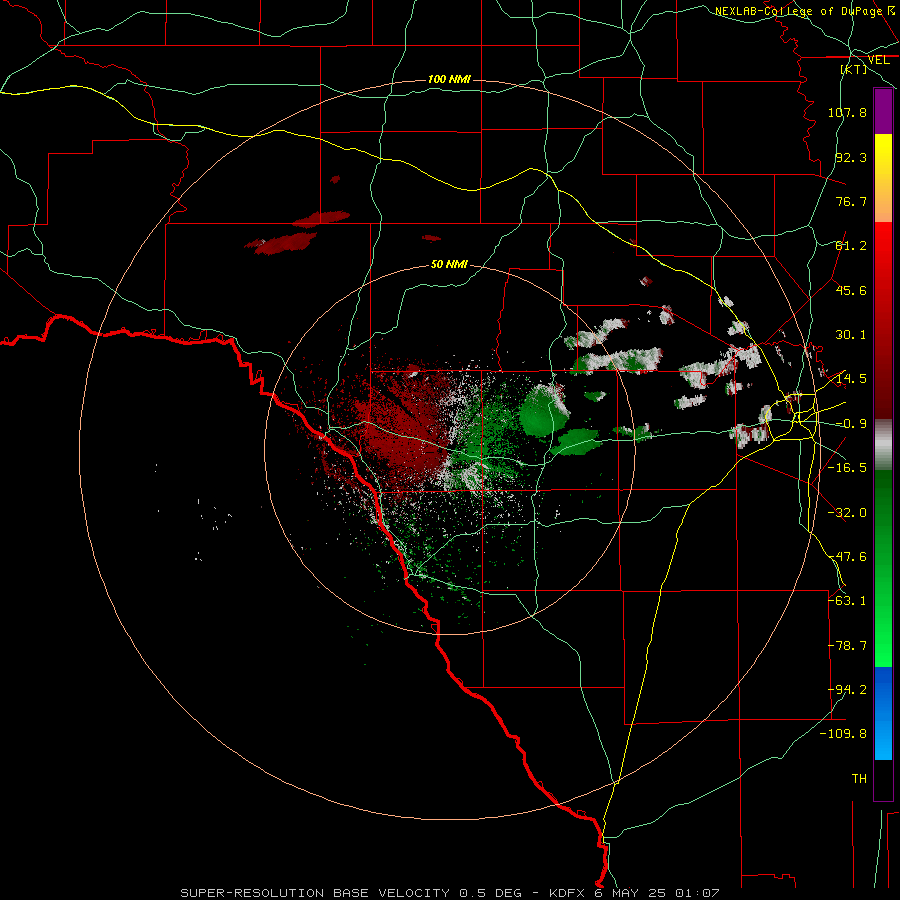Click the KDFX station identifier in caption
900x900 pixels.
pyautogui.click(x=567, y=893)
